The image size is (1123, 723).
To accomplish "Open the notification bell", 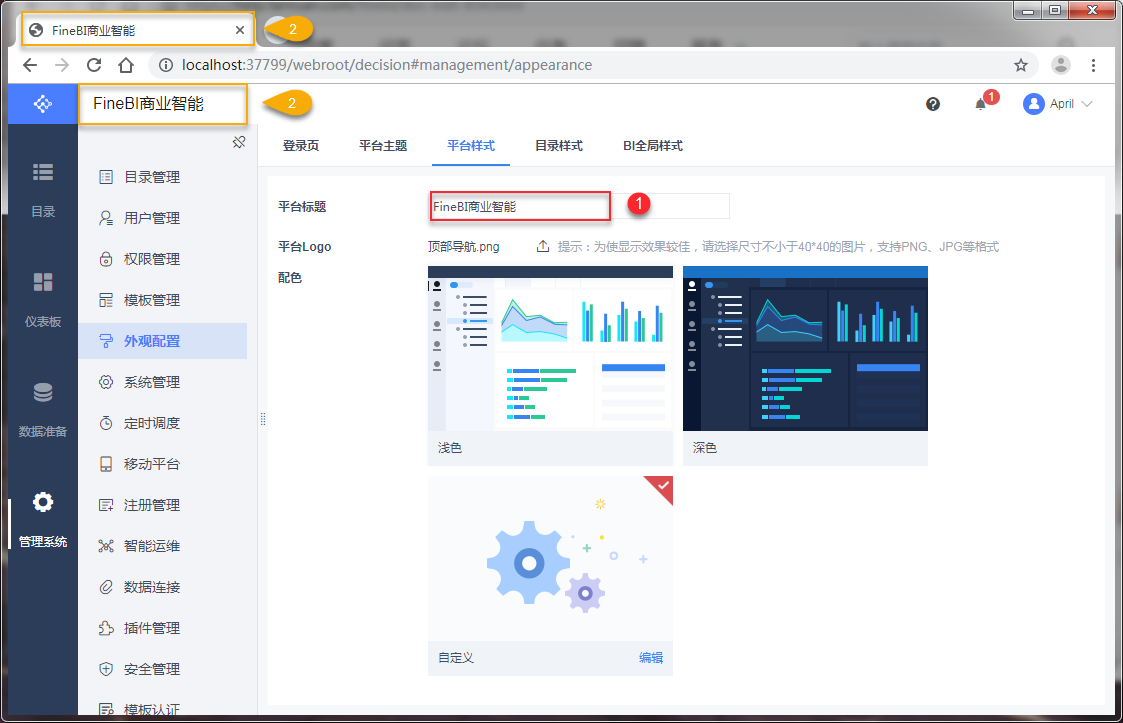I will coord(980,105).
